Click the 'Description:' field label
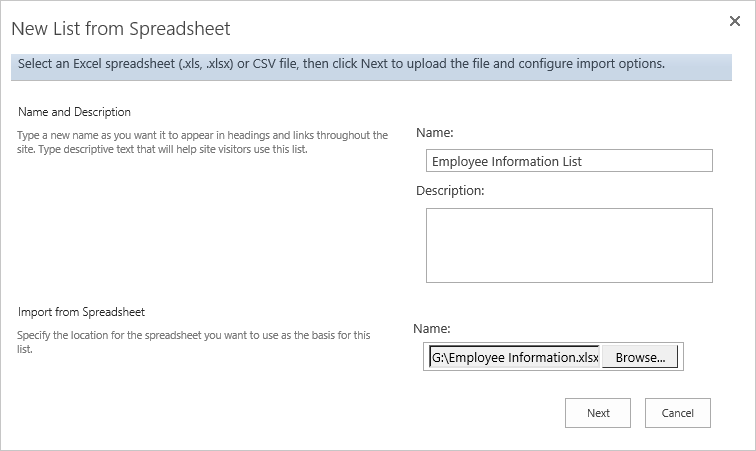This screenshot has width=756, height=451. pyautogui.click(x=450, y=191)
